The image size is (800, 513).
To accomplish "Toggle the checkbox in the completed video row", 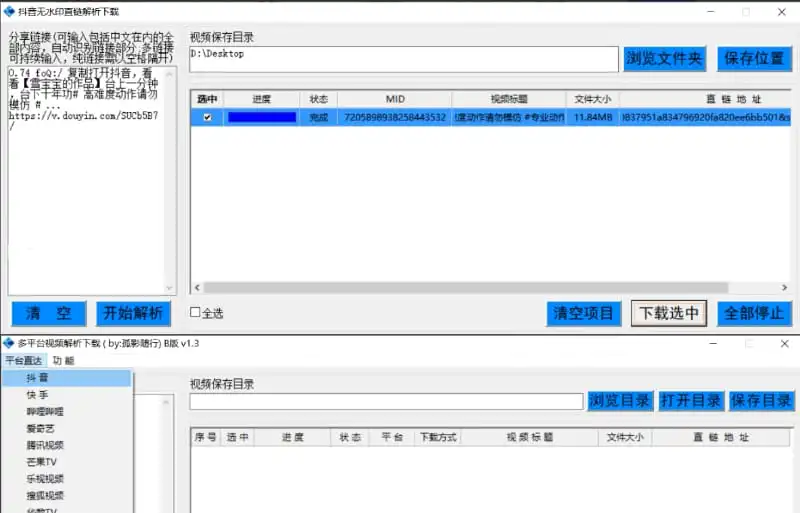I will [207, 117].
